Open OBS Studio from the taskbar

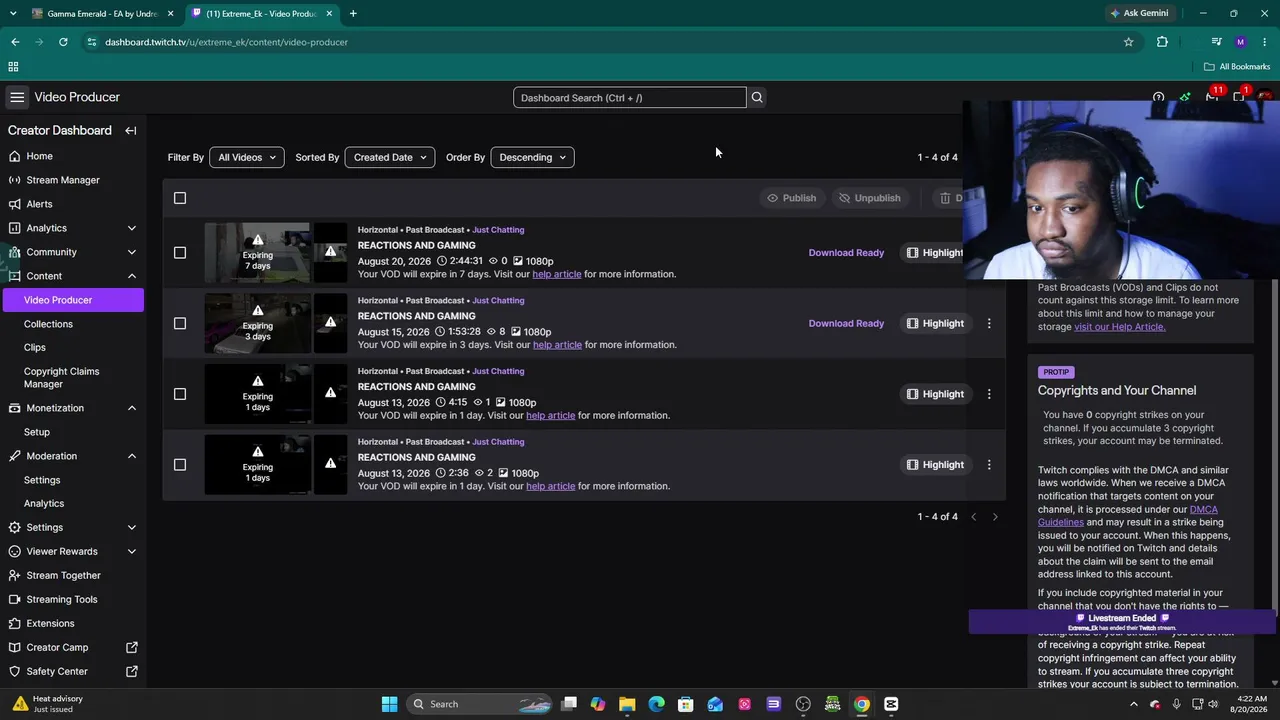803,704
